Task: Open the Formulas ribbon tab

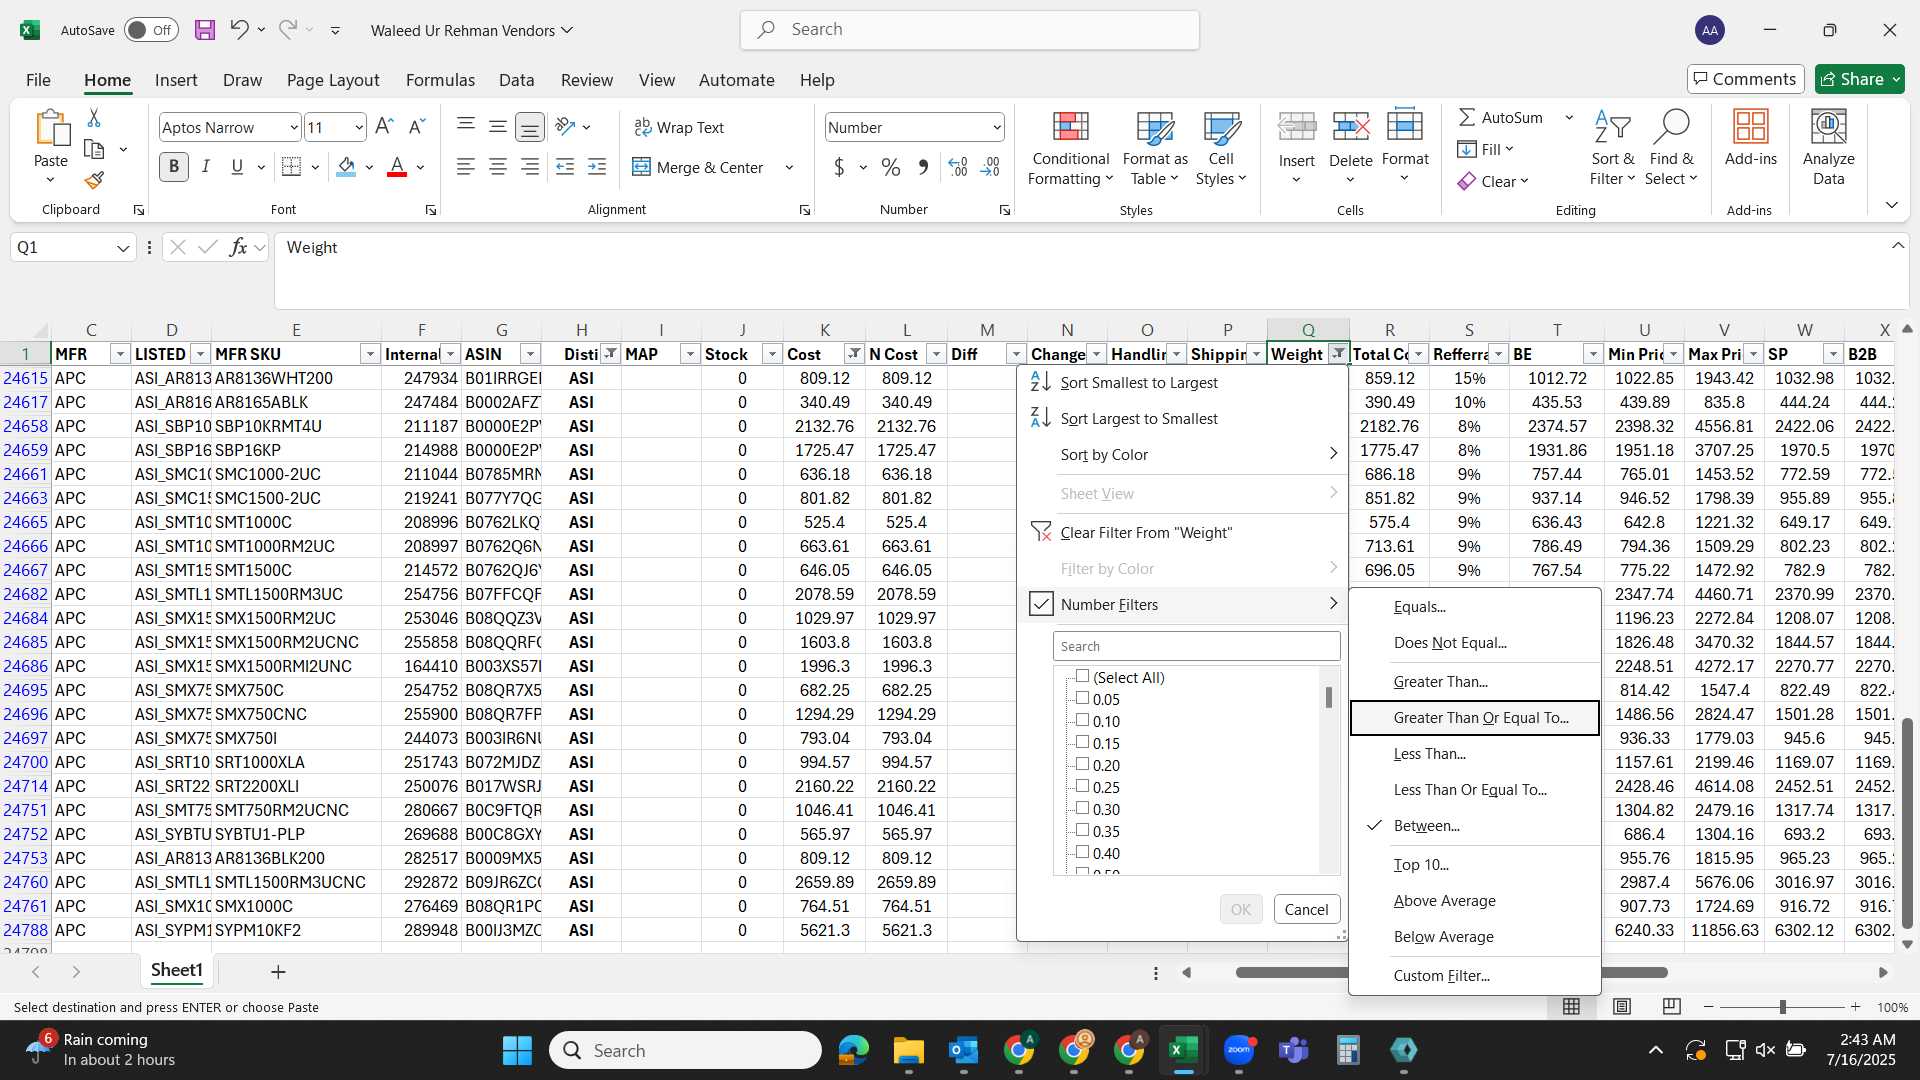Action: (440, 80)
